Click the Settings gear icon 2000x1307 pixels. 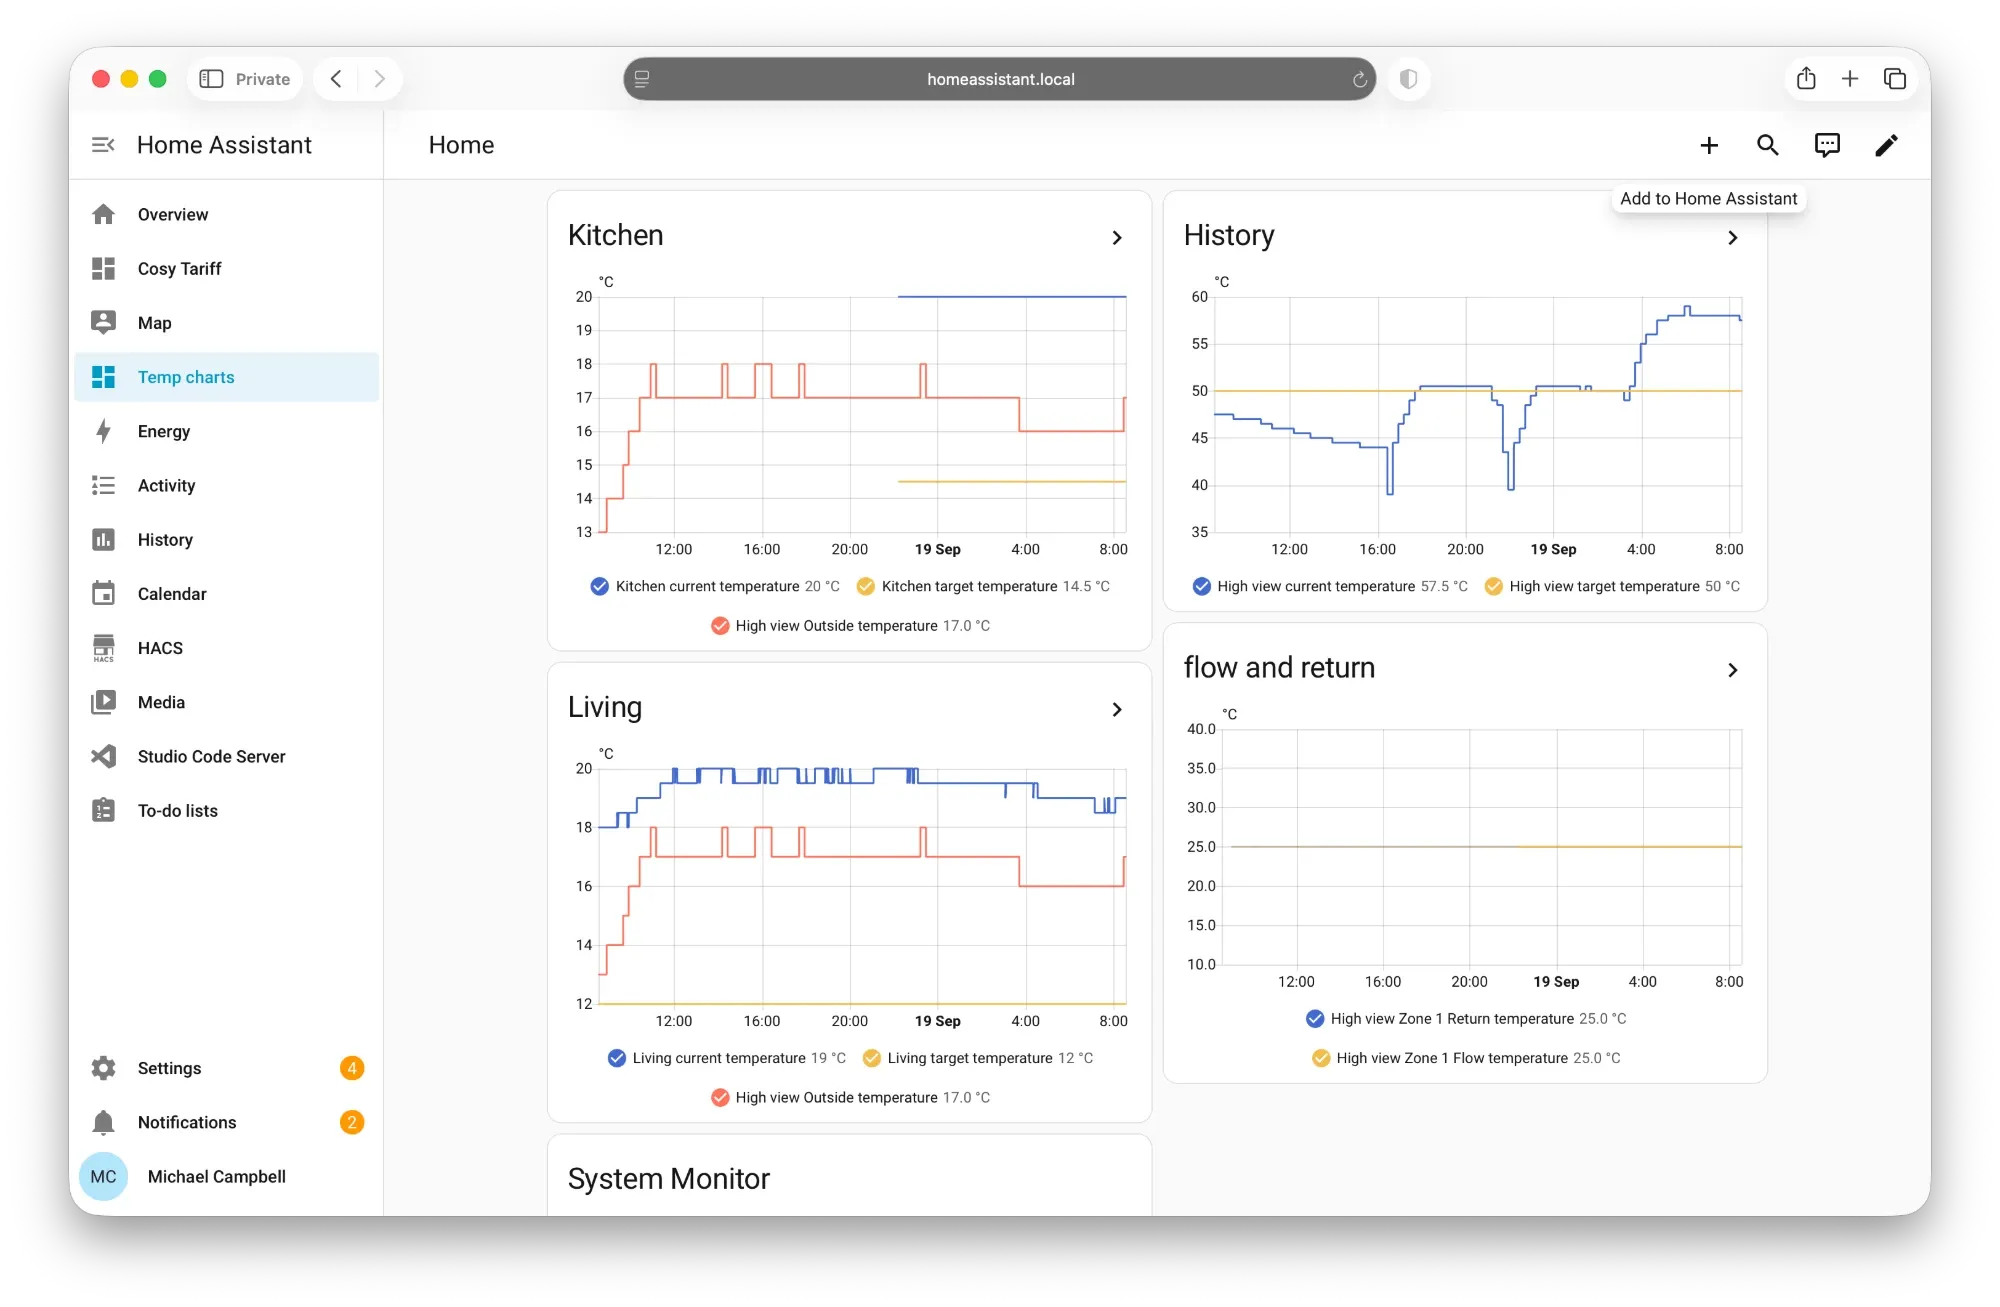(103, 1068)
